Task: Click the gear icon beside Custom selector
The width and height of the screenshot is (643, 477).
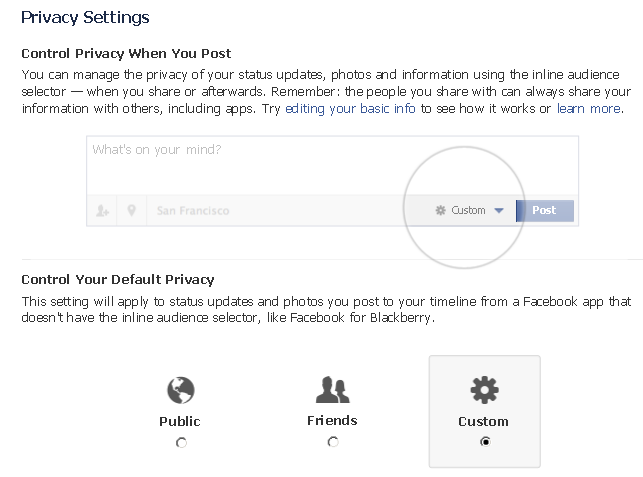Action: tap(440, 211)
